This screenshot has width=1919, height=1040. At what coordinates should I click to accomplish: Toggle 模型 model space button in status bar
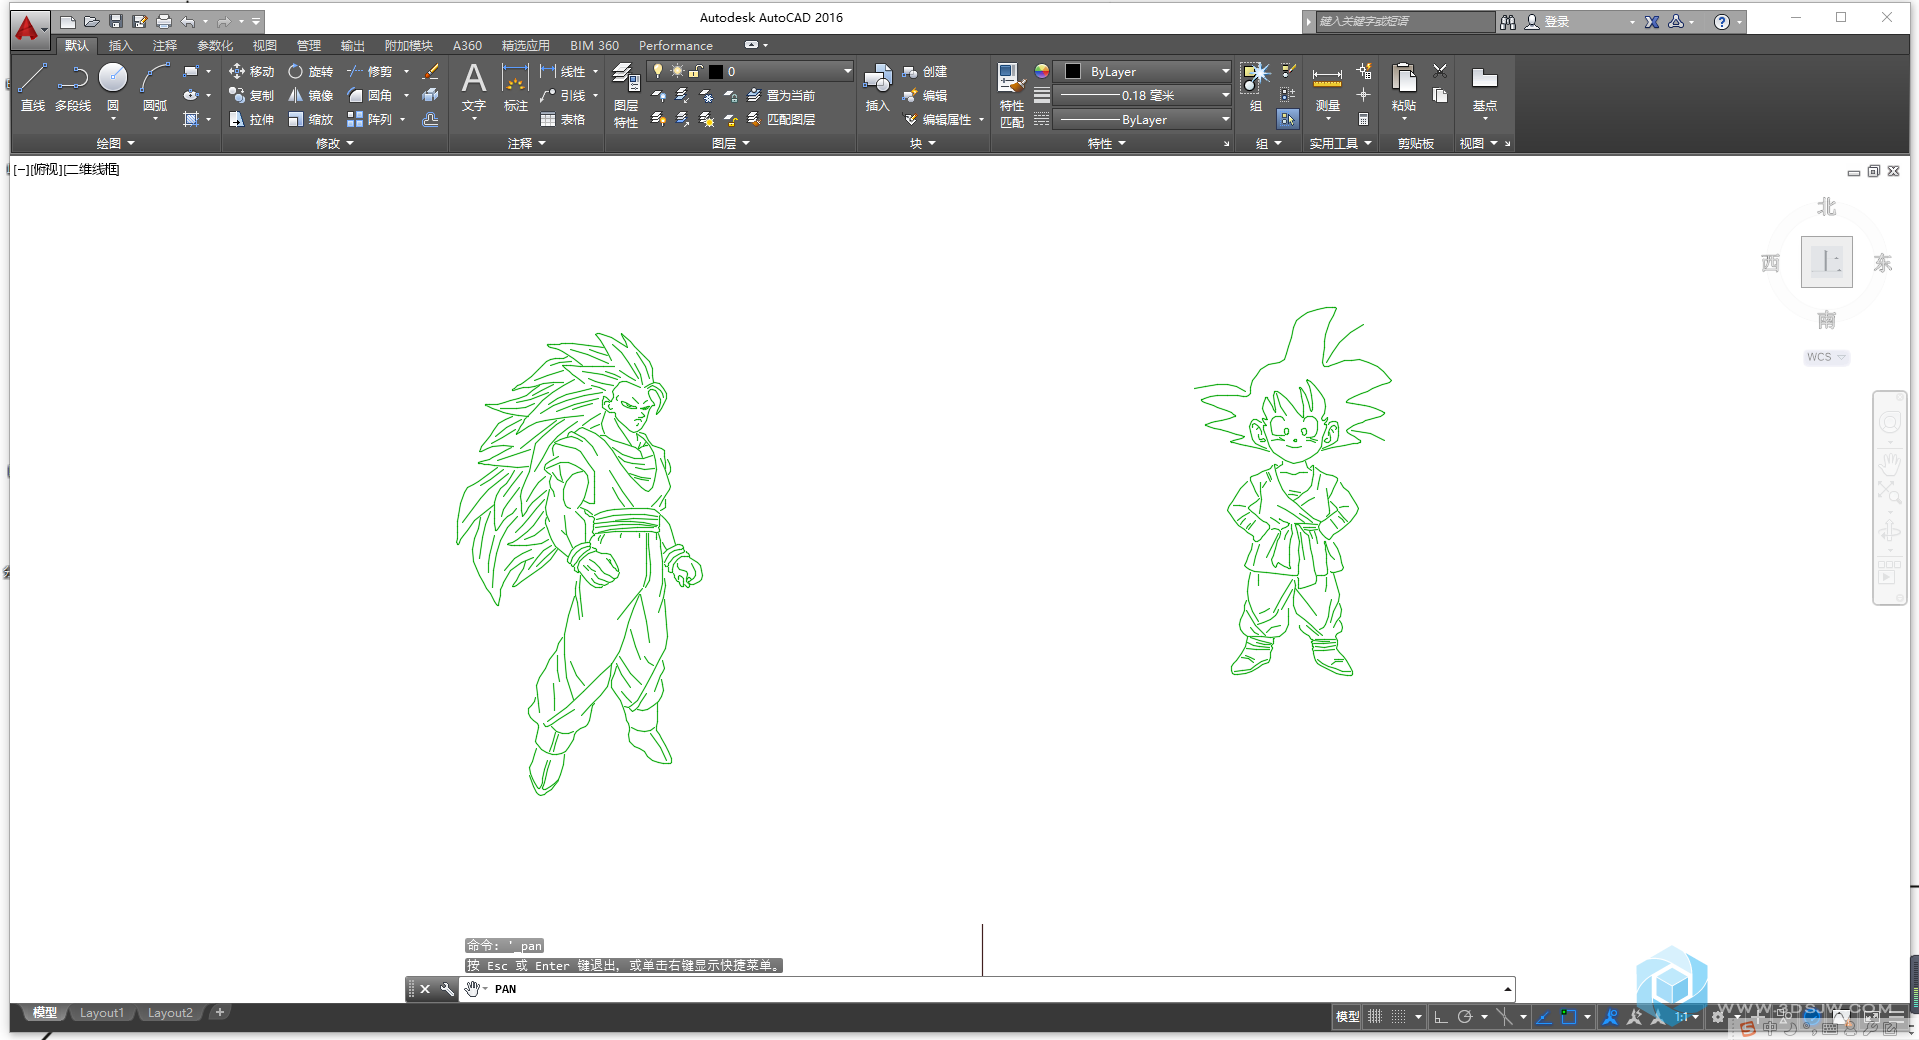point(1348,1016)
